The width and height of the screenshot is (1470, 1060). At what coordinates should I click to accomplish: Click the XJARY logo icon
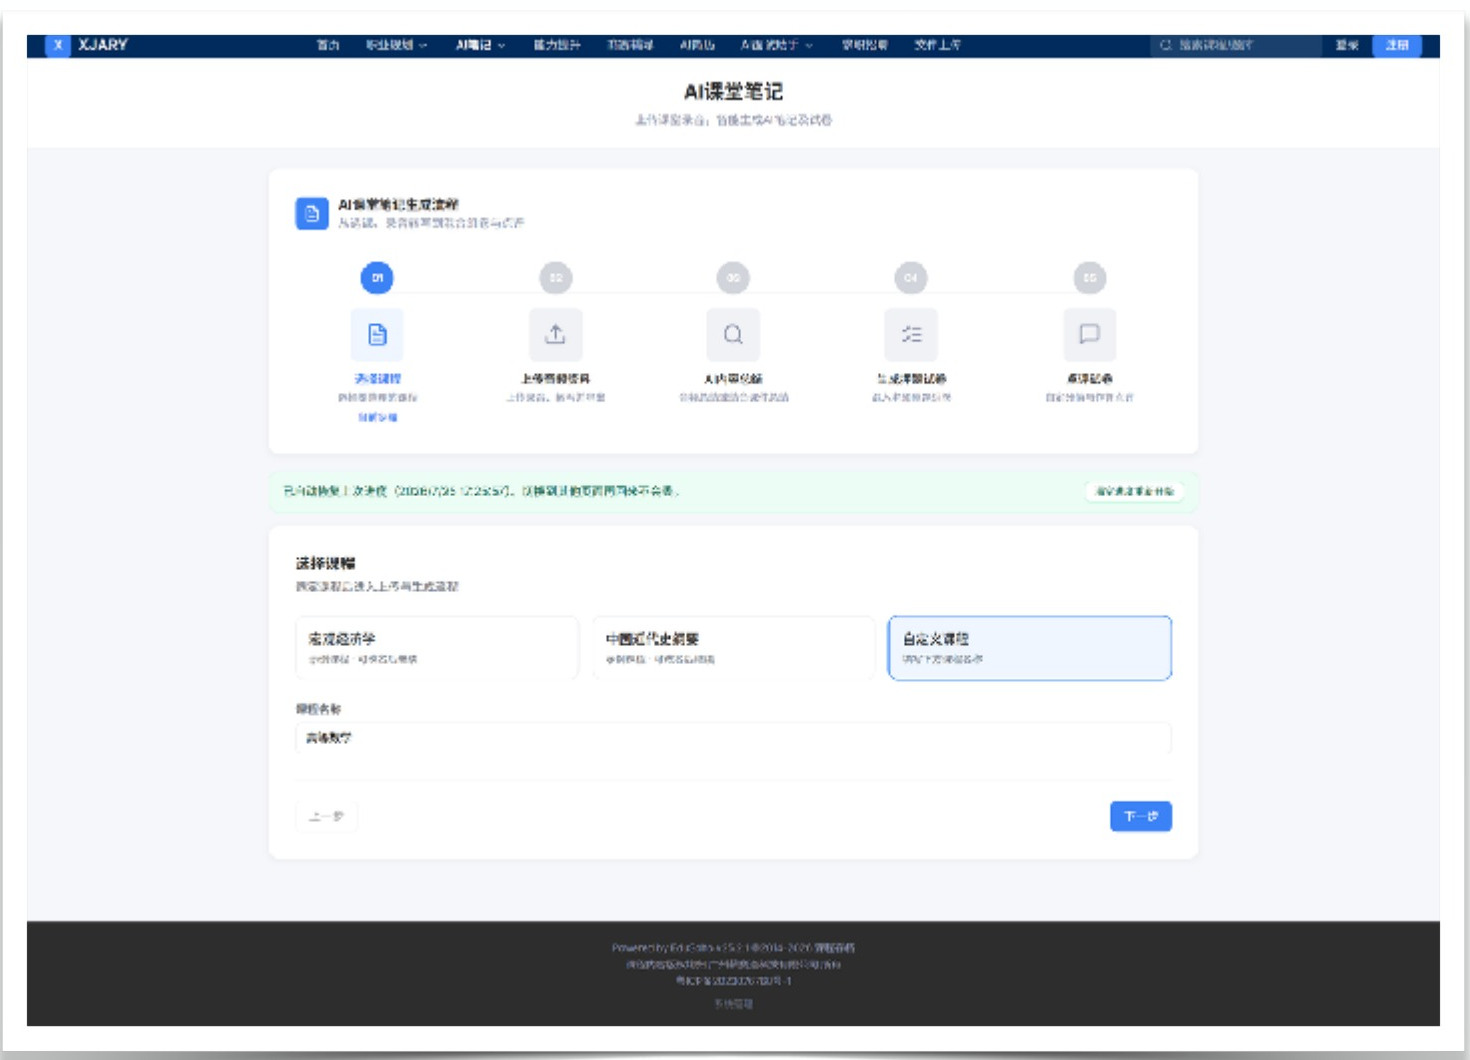click(x=58, y=45)
